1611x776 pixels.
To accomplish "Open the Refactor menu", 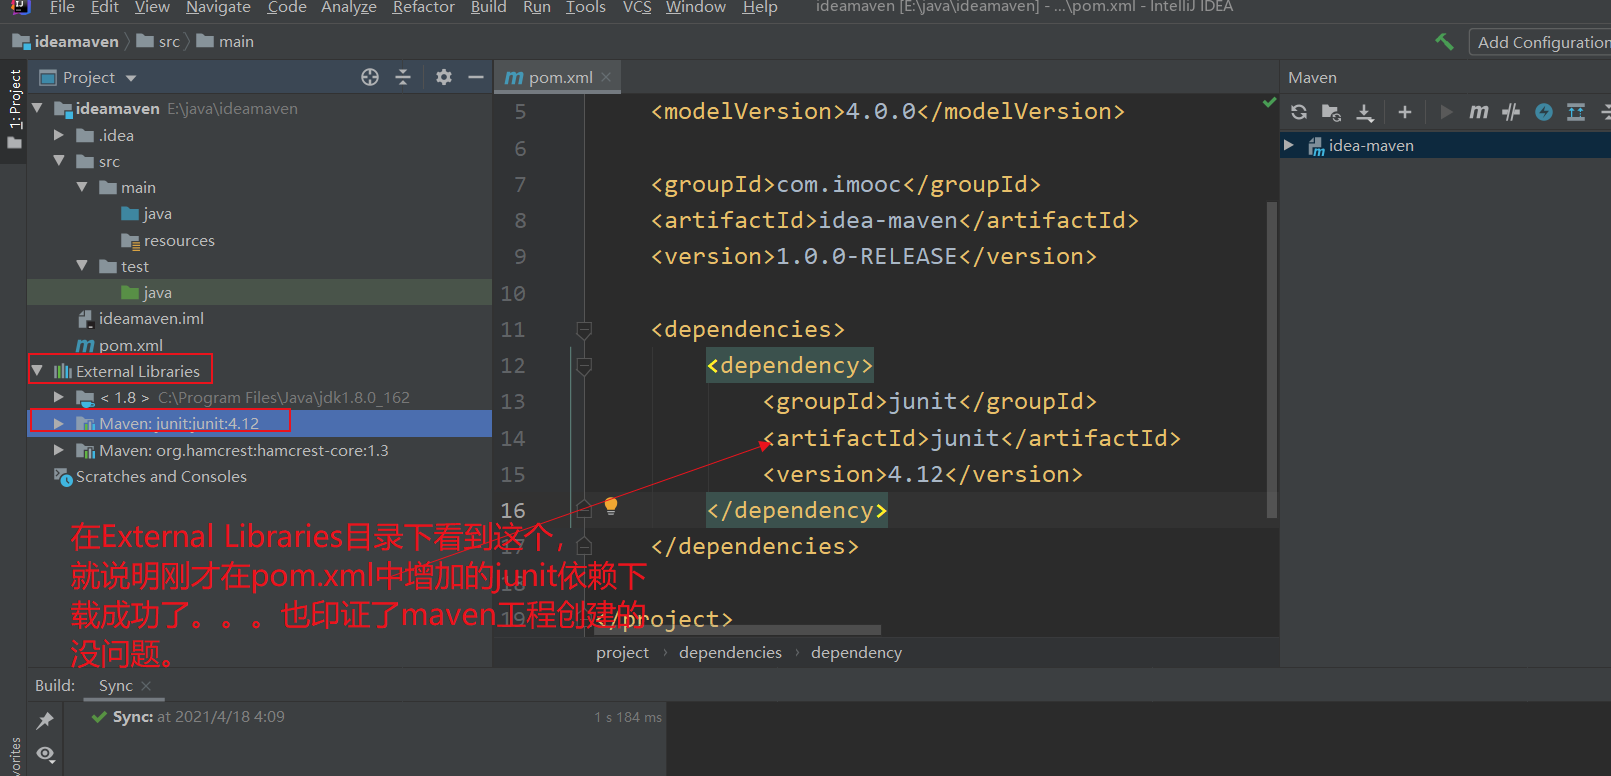I will [x=424, y=7].
